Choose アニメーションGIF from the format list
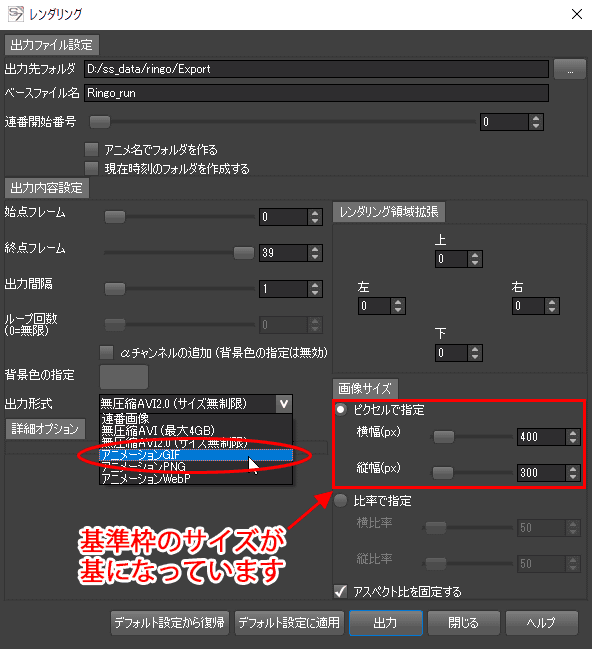Image resolution: width=592 pixels, height=649 pixels. coord(196,455)
